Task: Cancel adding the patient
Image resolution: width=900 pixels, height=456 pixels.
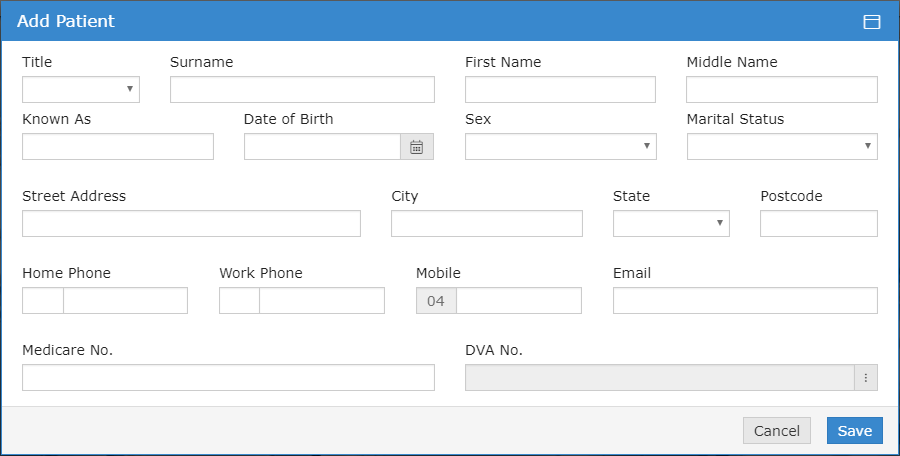Action: click(x=776, y=431)
